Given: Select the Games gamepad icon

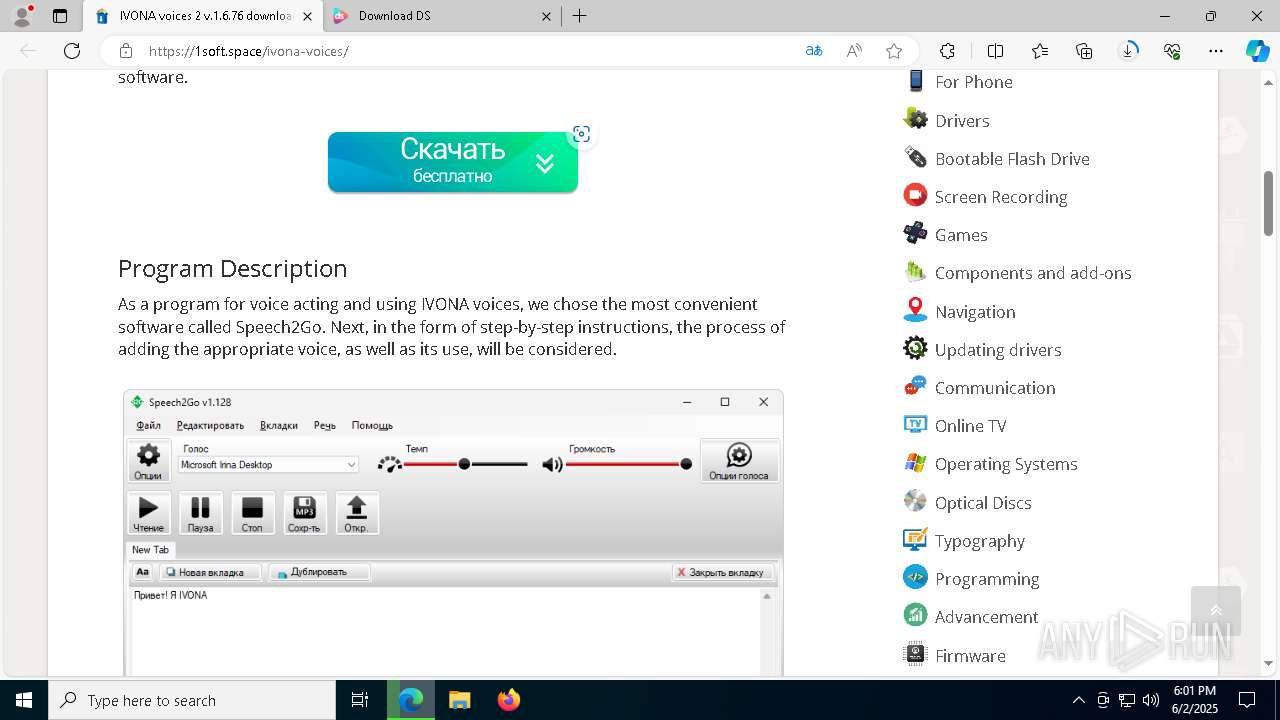Looking at the screenshot, I should (x=915, y=233).
